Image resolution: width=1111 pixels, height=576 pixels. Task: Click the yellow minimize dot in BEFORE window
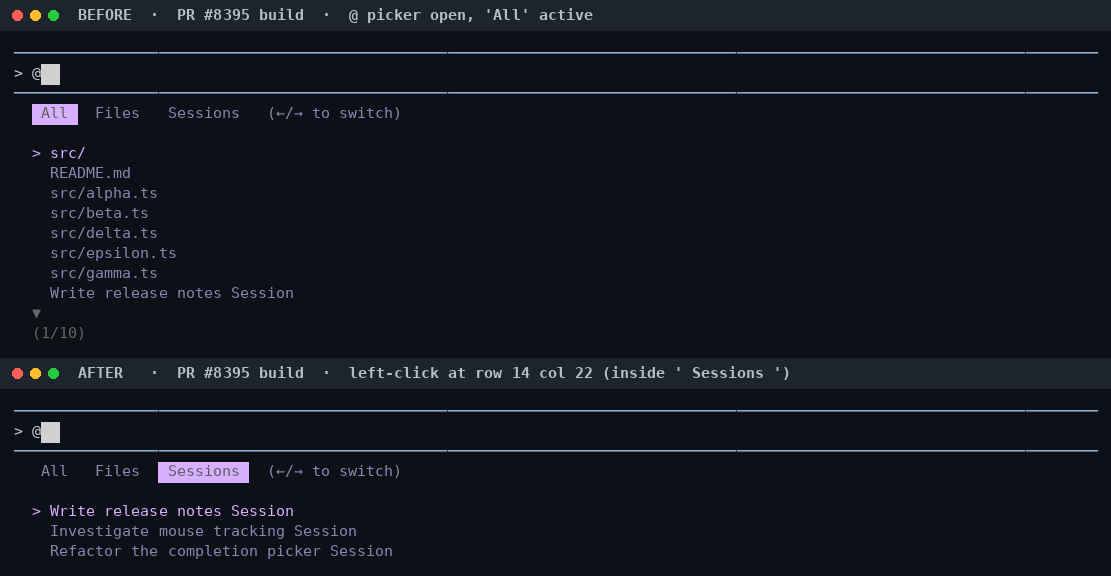35,16
